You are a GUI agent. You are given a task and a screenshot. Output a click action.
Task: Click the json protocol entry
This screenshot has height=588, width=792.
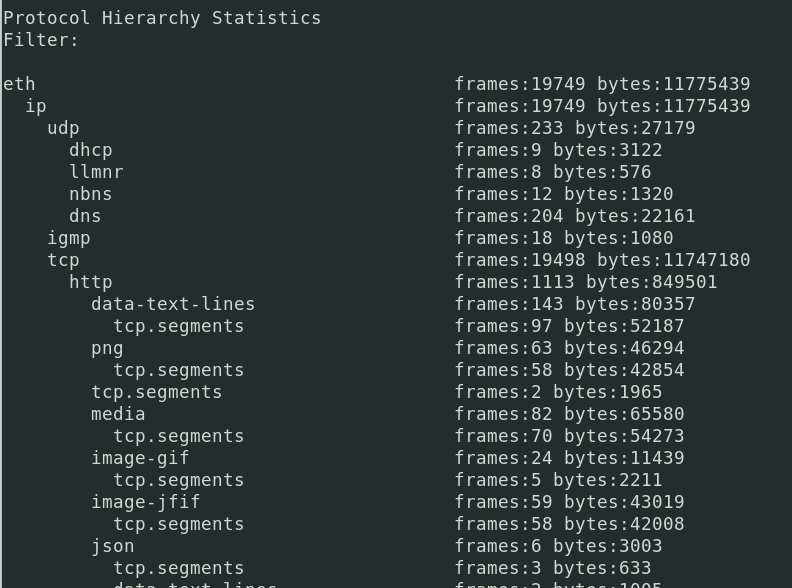pos(113,546)
